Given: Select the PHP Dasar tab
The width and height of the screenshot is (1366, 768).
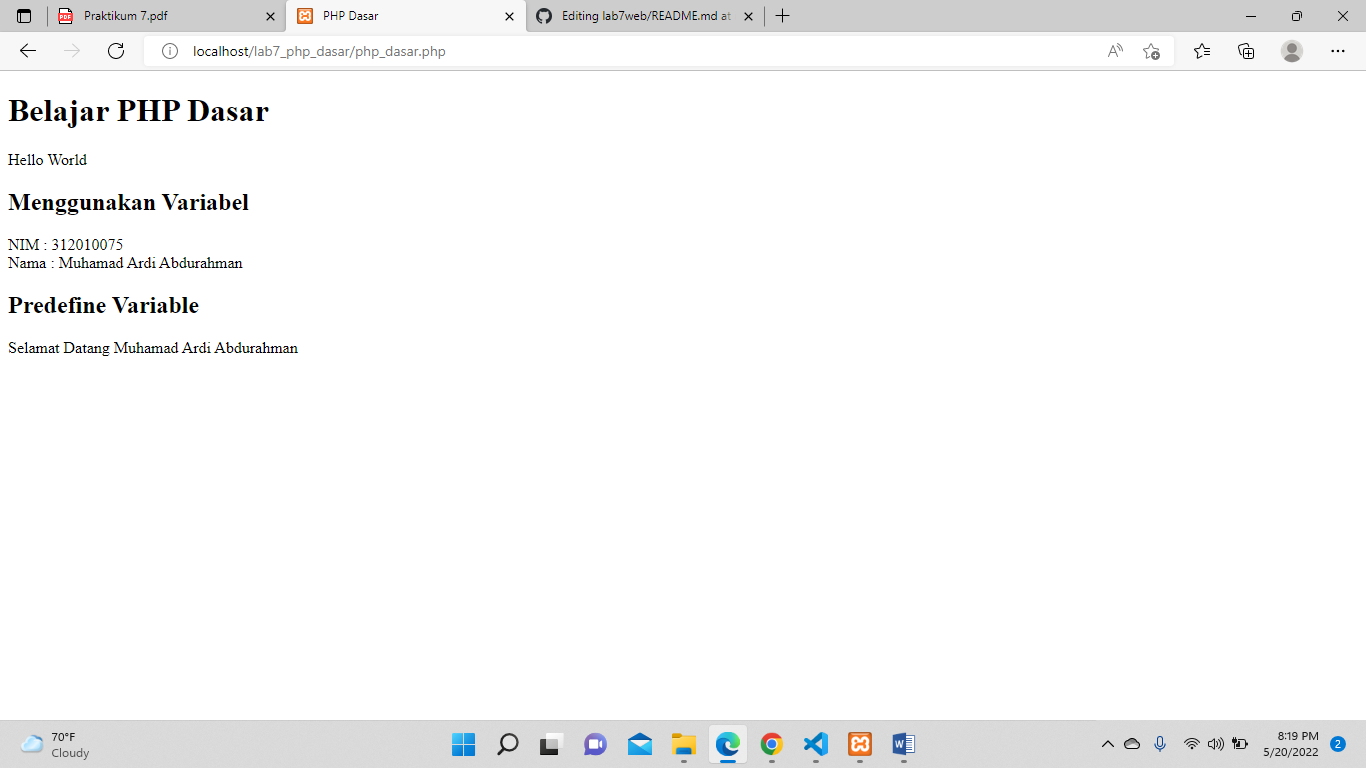Looking at the screenshot, I should (x=405, y=16).
